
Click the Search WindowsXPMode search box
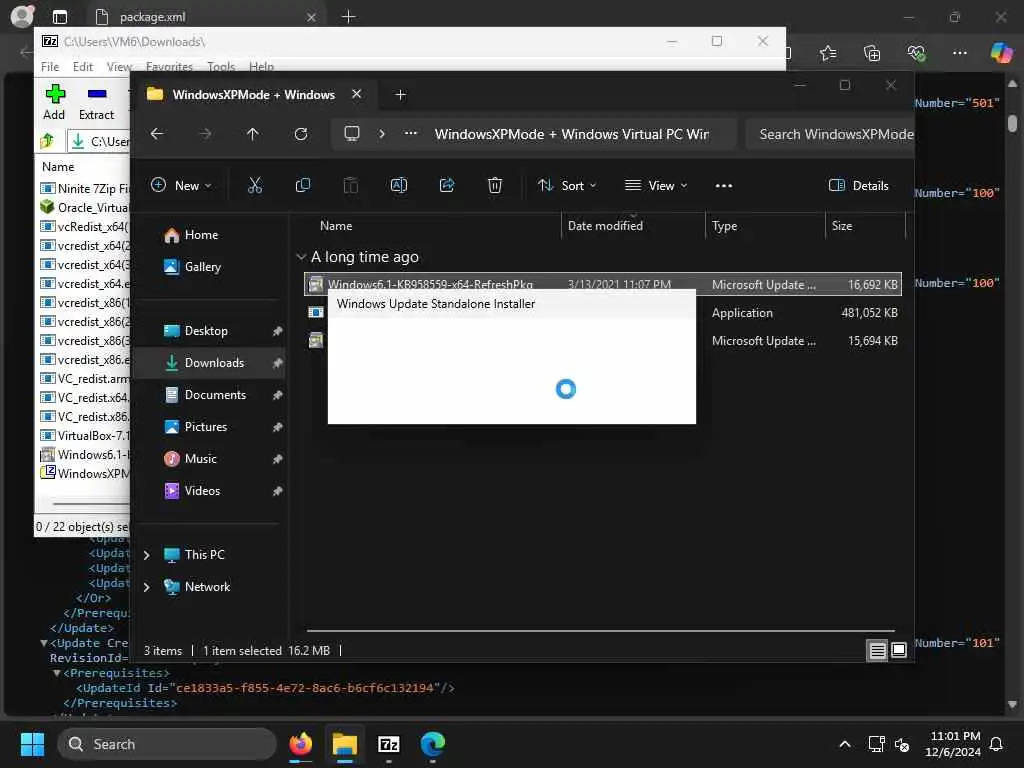coord(829,134)
